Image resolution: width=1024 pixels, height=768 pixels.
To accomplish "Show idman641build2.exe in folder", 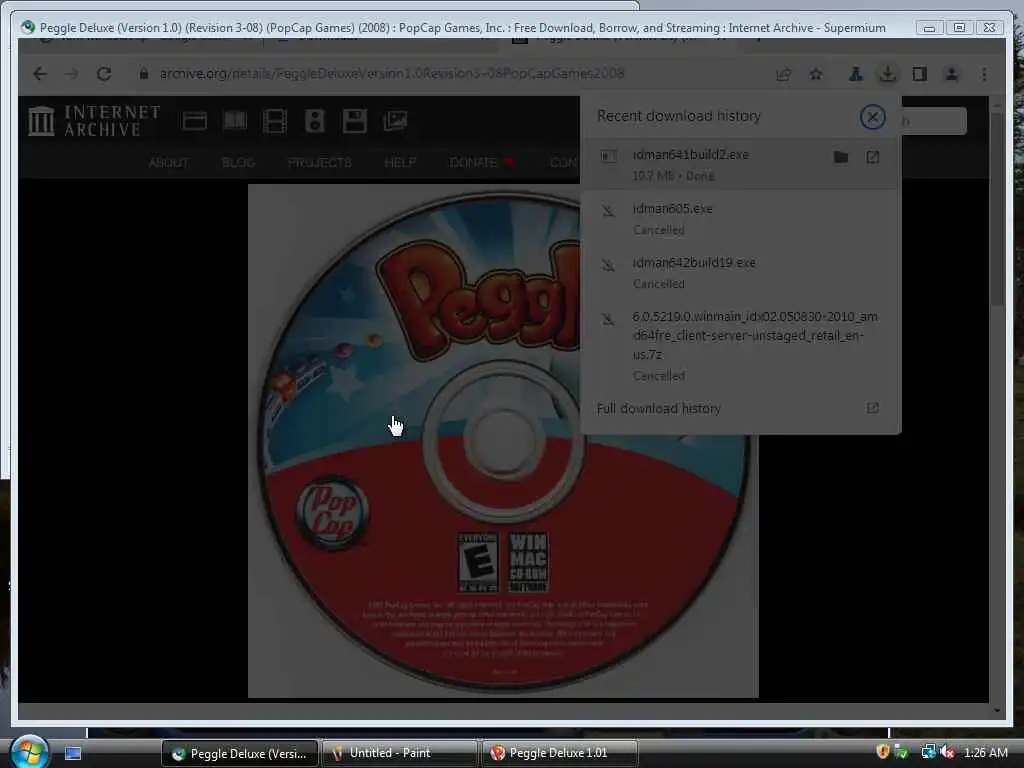I will tap(840, 157).
